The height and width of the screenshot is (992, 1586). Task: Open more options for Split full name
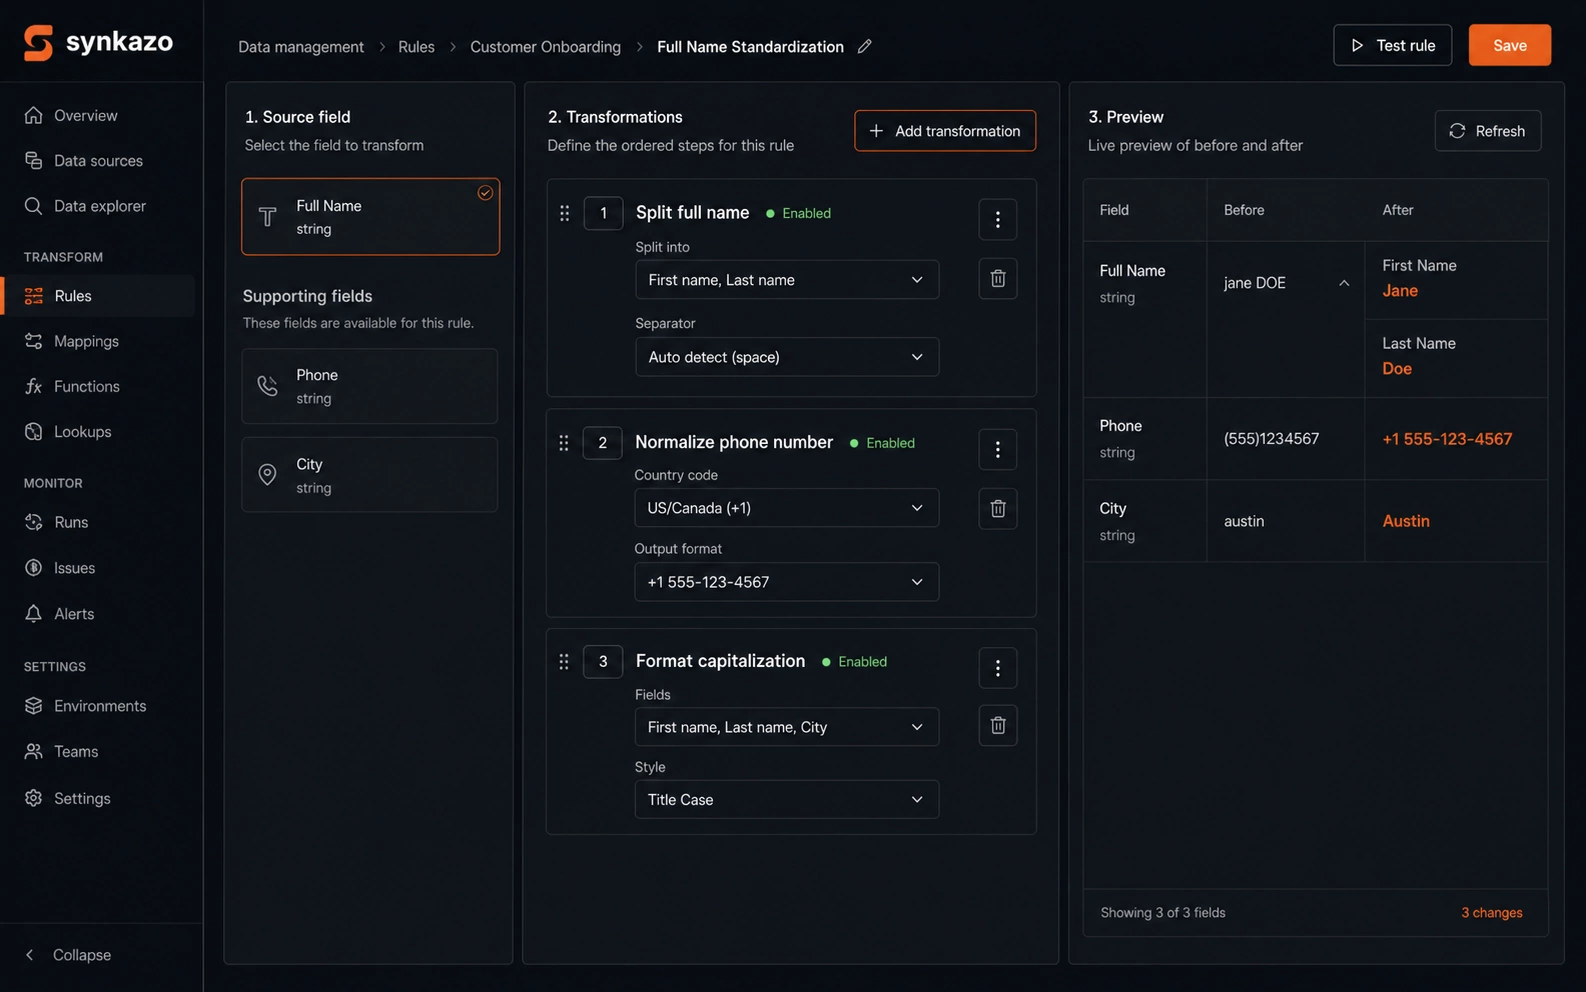click(x=998, y=220)
